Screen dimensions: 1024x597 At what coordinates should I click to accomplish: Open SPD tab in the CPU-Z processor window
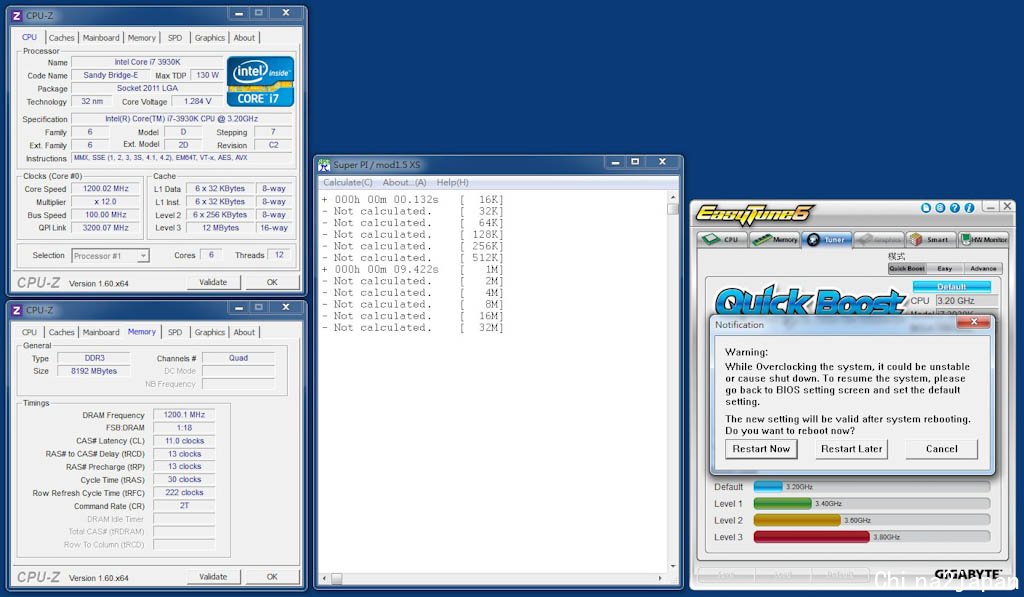(175, 38)
